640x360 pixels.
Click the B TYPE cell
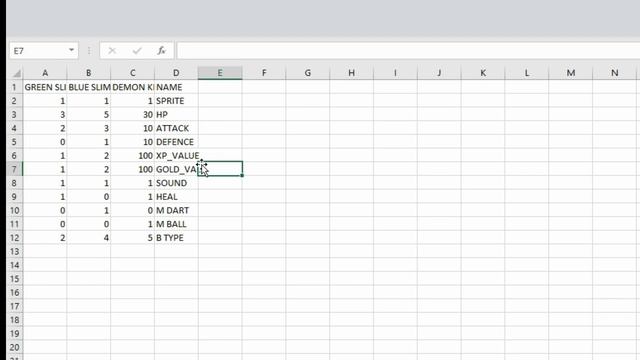tap(176, 238)
